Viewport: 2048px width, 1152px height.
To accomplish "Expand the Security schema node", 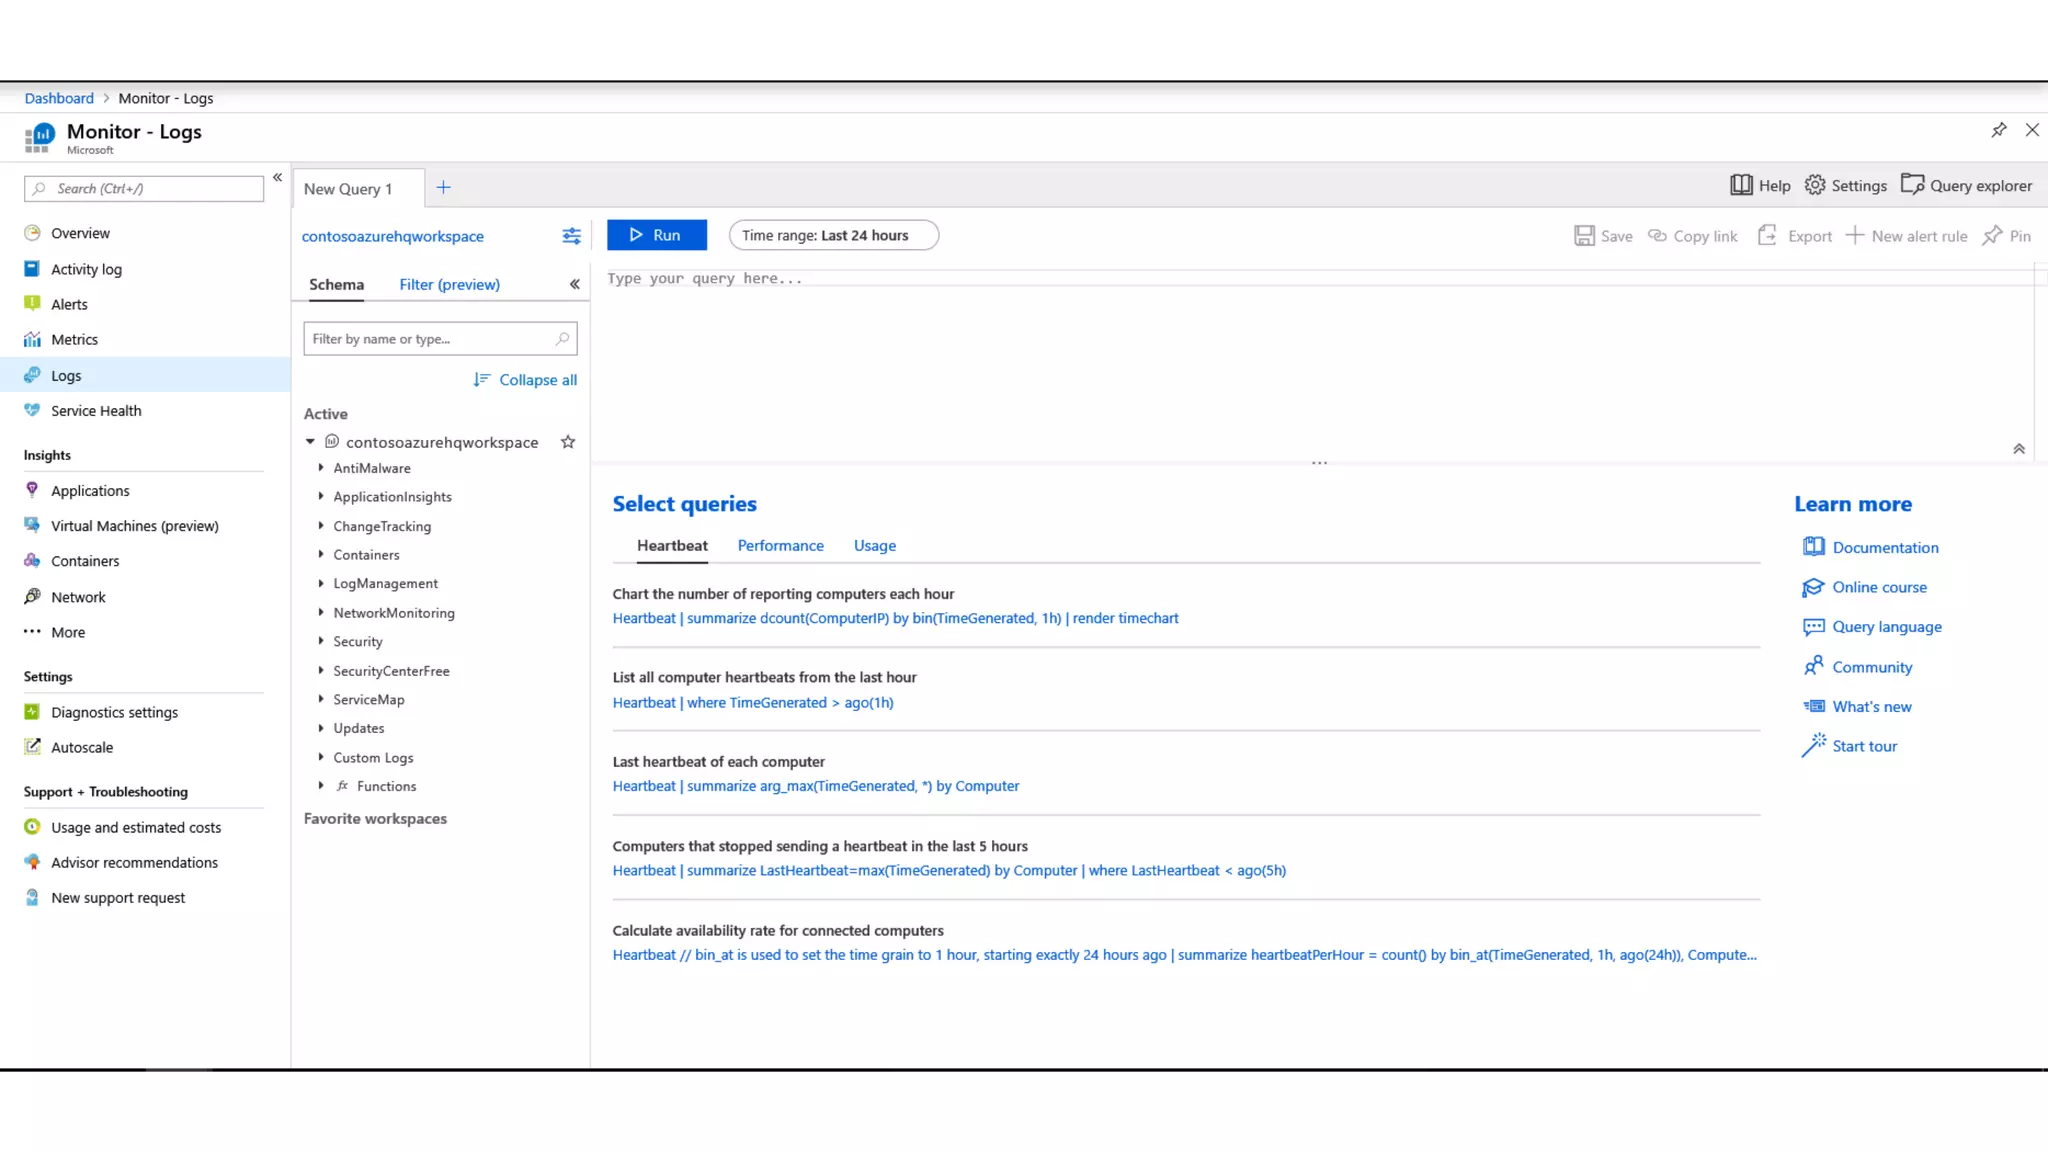I will pyautogui.click(x=321, y=641).
